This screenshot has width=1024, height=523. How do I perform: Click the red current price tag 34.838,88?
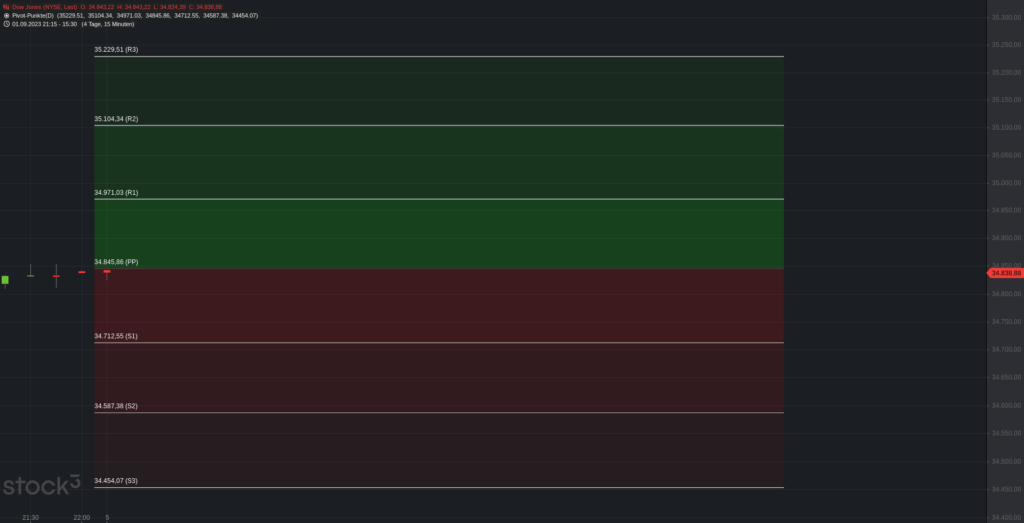pos(1005,272)
